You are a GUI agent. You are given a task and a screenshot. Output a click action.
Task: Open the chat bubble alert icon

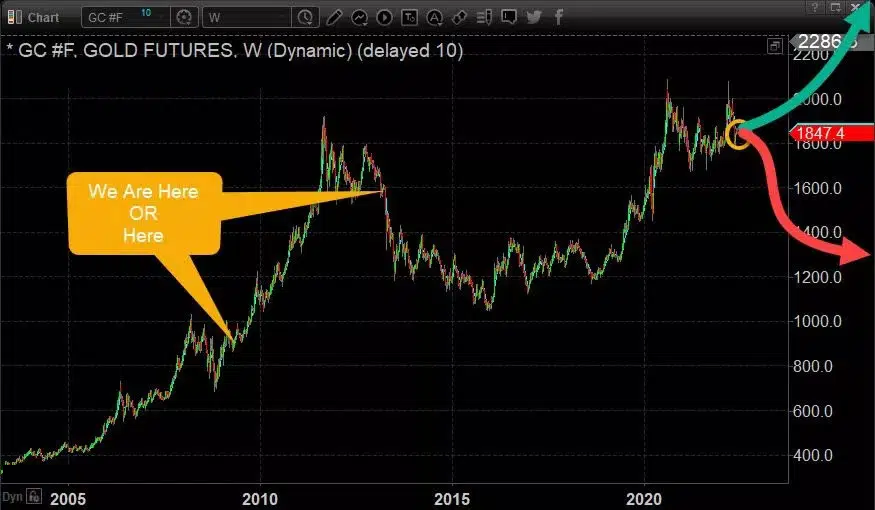(x=509, y=17)
